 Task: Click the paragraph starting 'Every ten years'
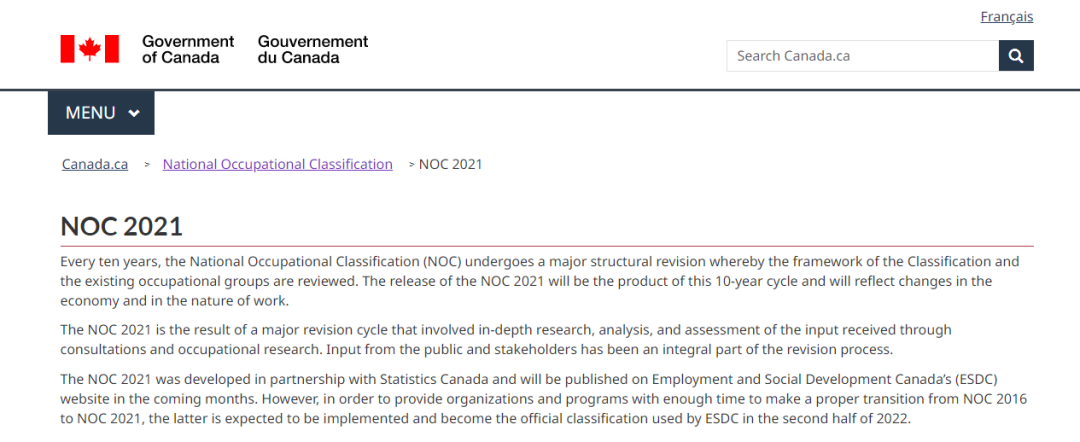(x=540, y=282)
